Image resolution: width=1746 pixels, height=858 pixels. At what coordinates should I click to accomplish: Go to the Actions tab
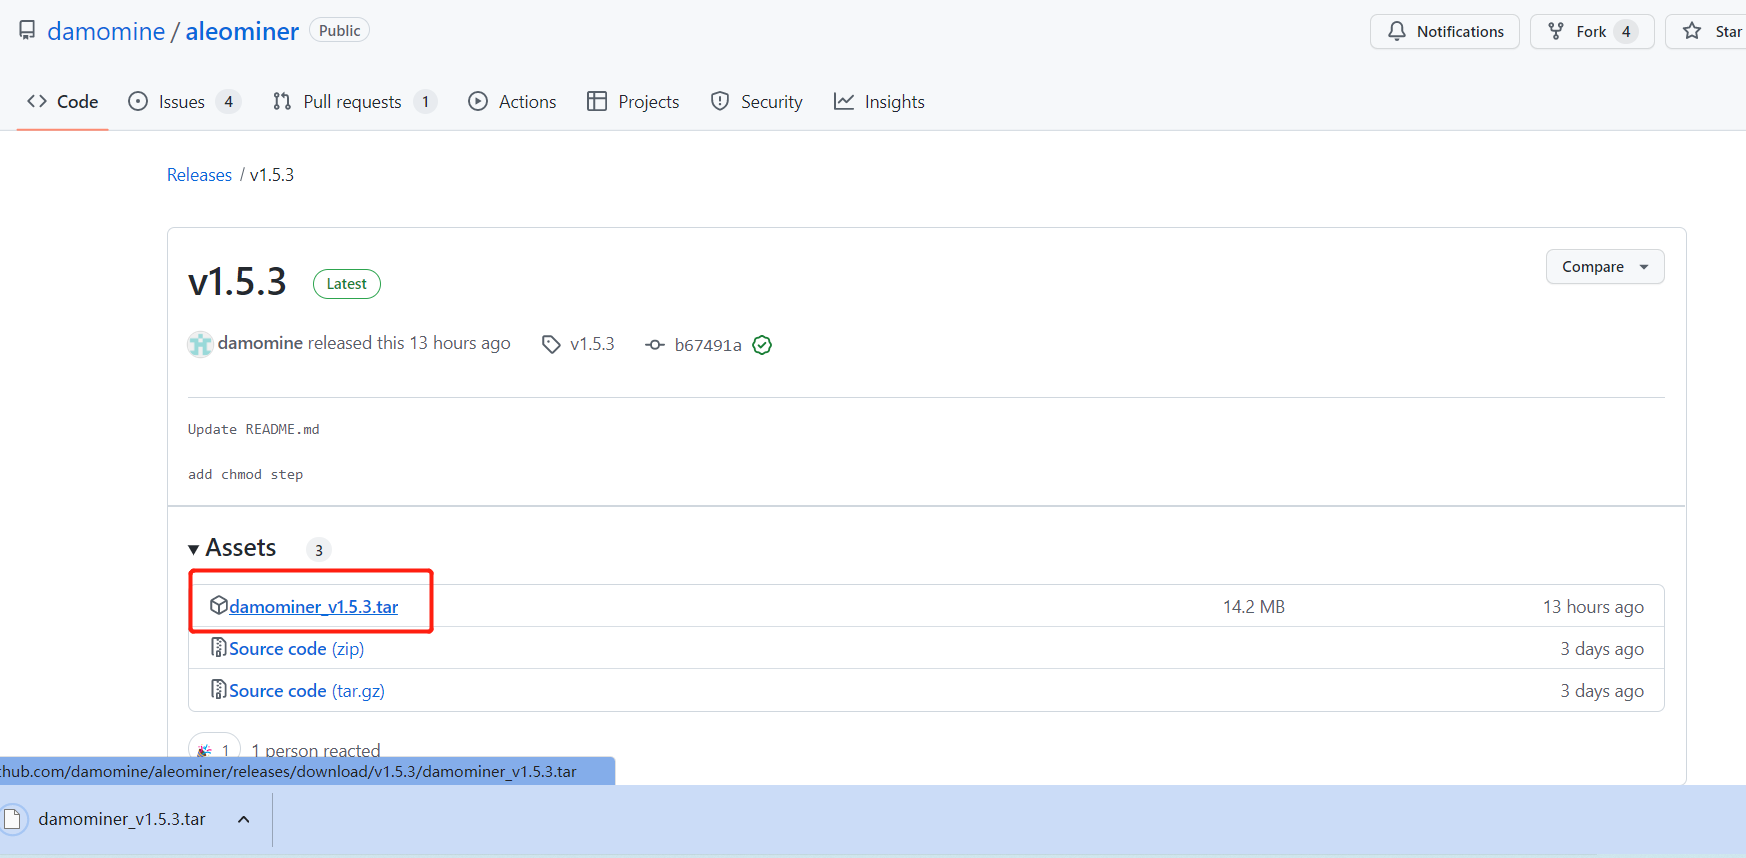[512, 101]
